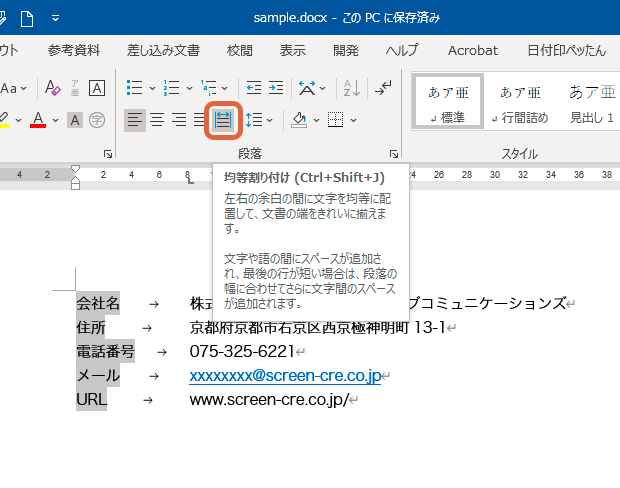This screenshot has width=620, height=488.
Task: Click the メール label text
Action: [x=98, y=375]
